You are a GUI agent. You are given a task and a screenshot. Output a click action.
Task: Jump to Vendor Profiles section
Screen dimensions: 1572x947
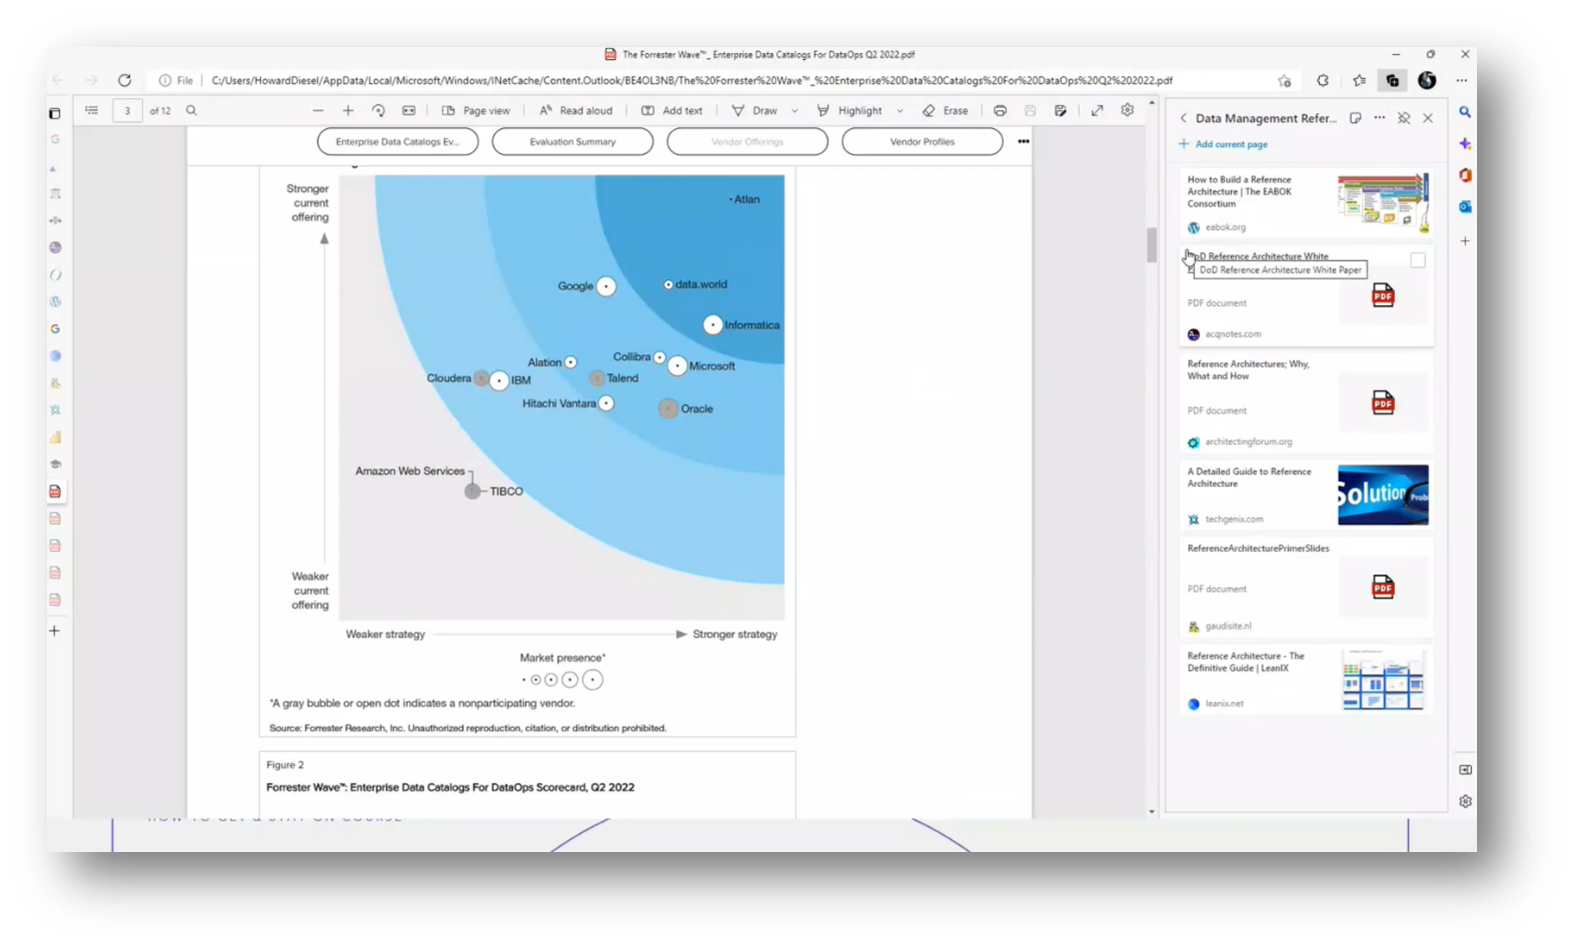tap(923, 142)
